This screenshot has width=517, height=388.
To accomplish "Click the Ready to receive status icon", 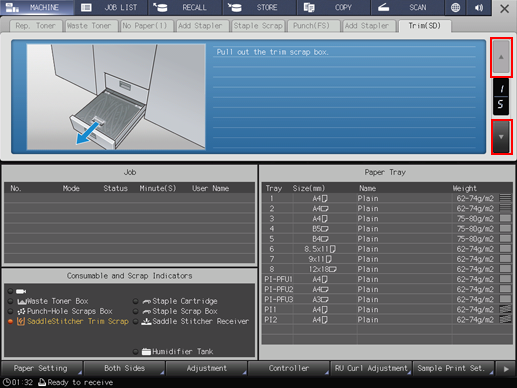I will pos(42,382).
